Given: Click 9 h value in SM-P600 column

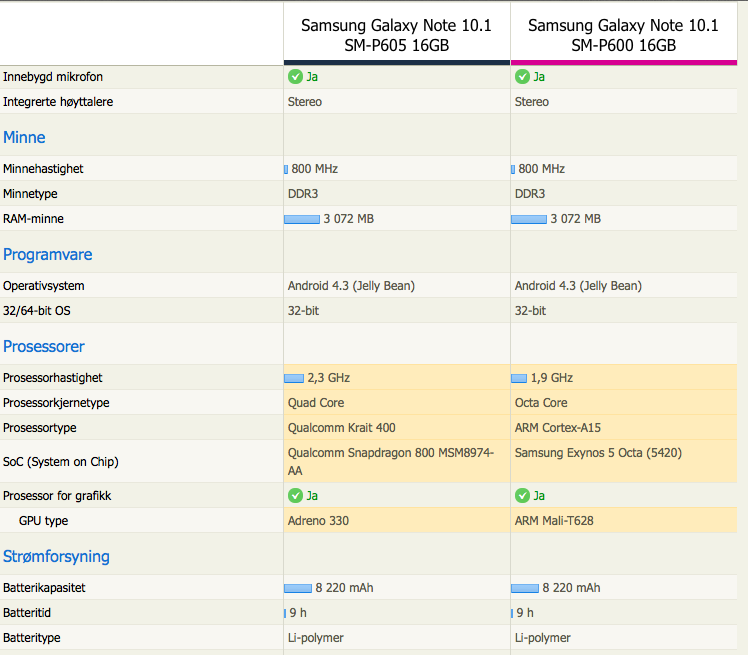Looking at the screenshot, I should [525, 613].
